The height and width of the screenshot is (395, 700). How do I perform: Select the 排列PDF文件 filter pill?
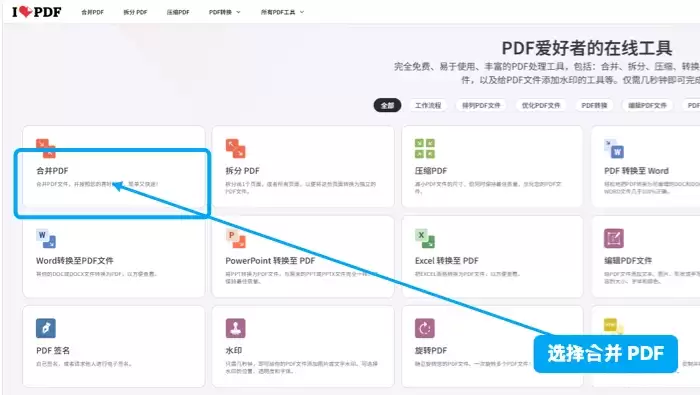coord(481,105)
